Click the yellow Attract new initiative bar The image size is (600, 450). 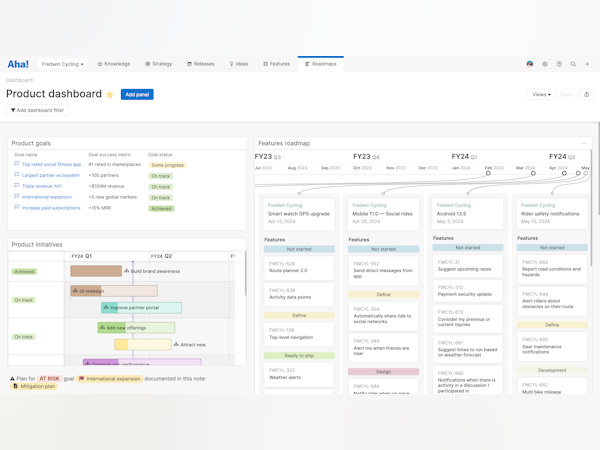143,344
